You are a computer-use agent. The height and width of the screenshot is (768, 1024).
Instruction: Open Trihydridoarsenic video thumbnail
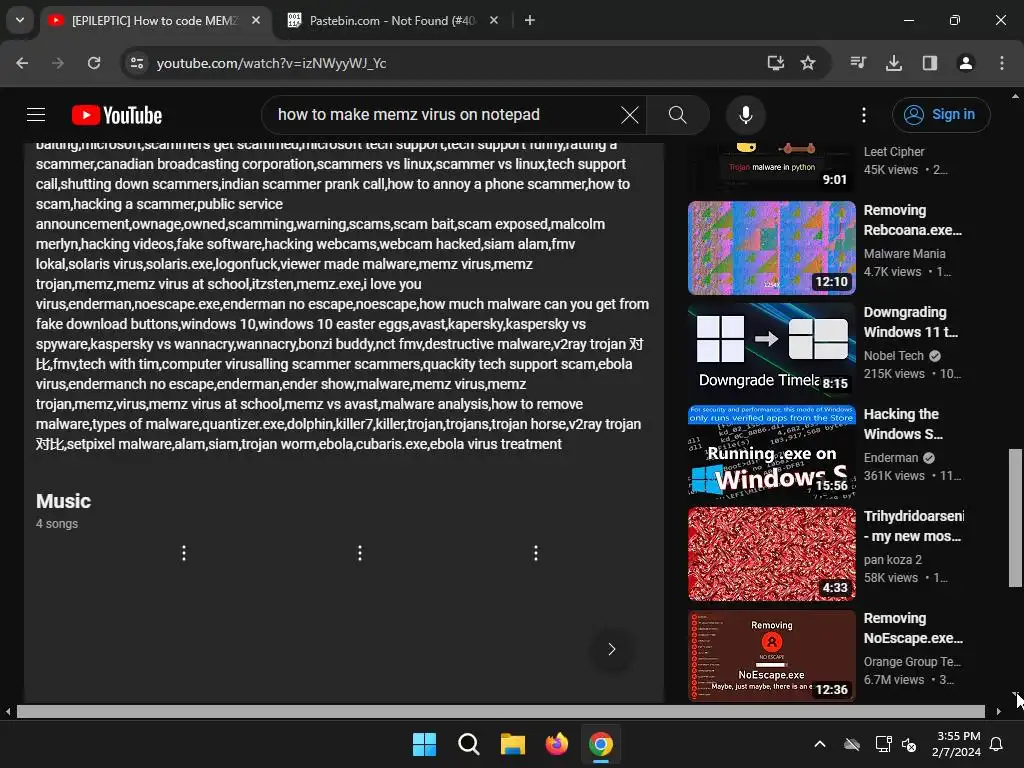point(771,554)
